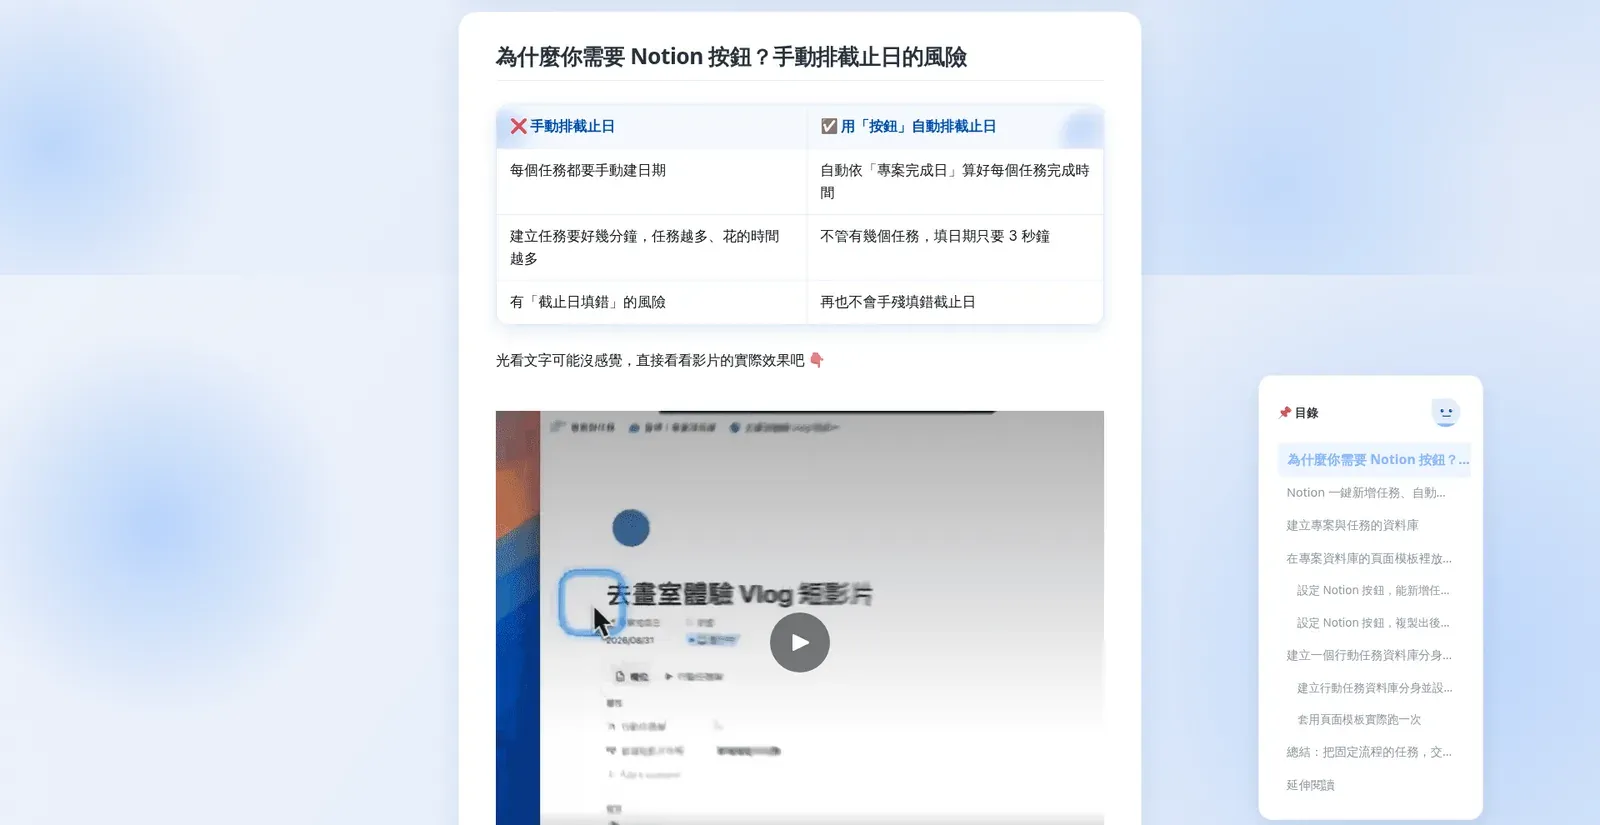Click the heading 為什麼你需要 Notion 按鈕
The height and width of the screenshot is (825, 1600).
coord(731,57)
